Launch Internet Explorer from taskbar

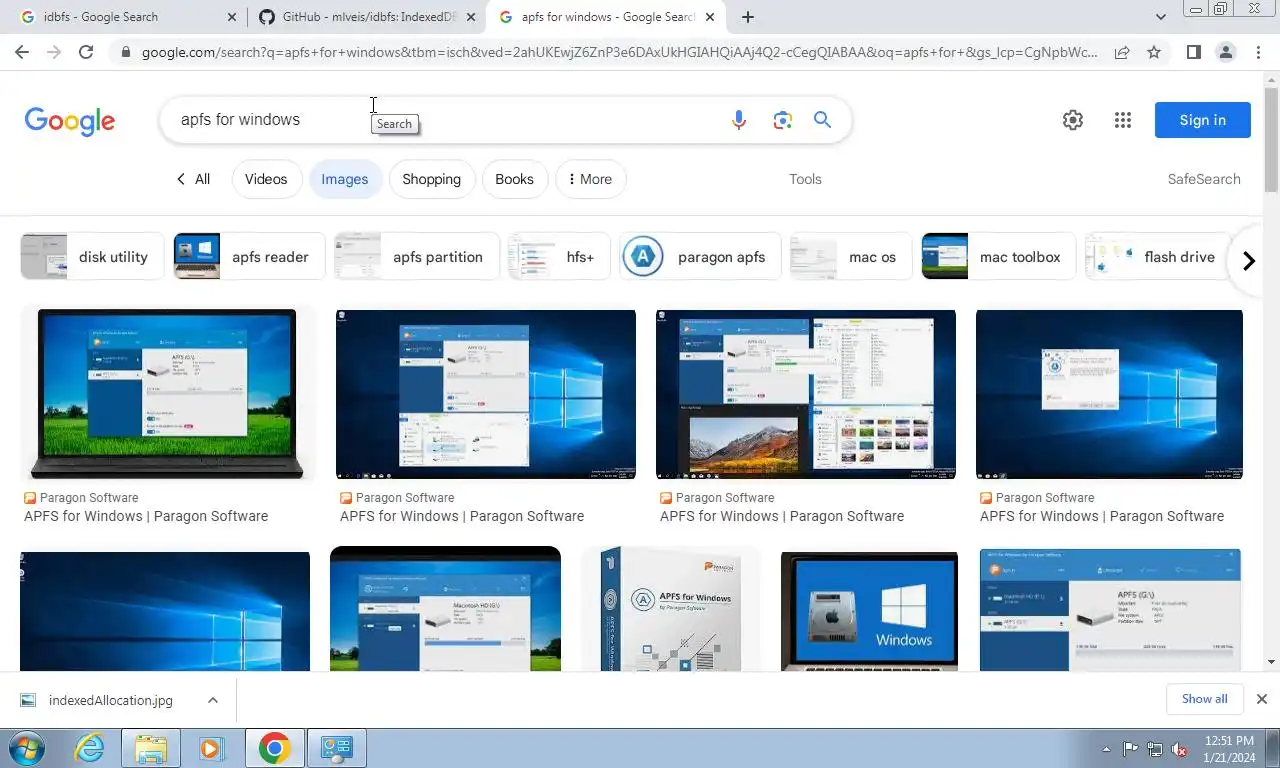(x=90, y=748)
